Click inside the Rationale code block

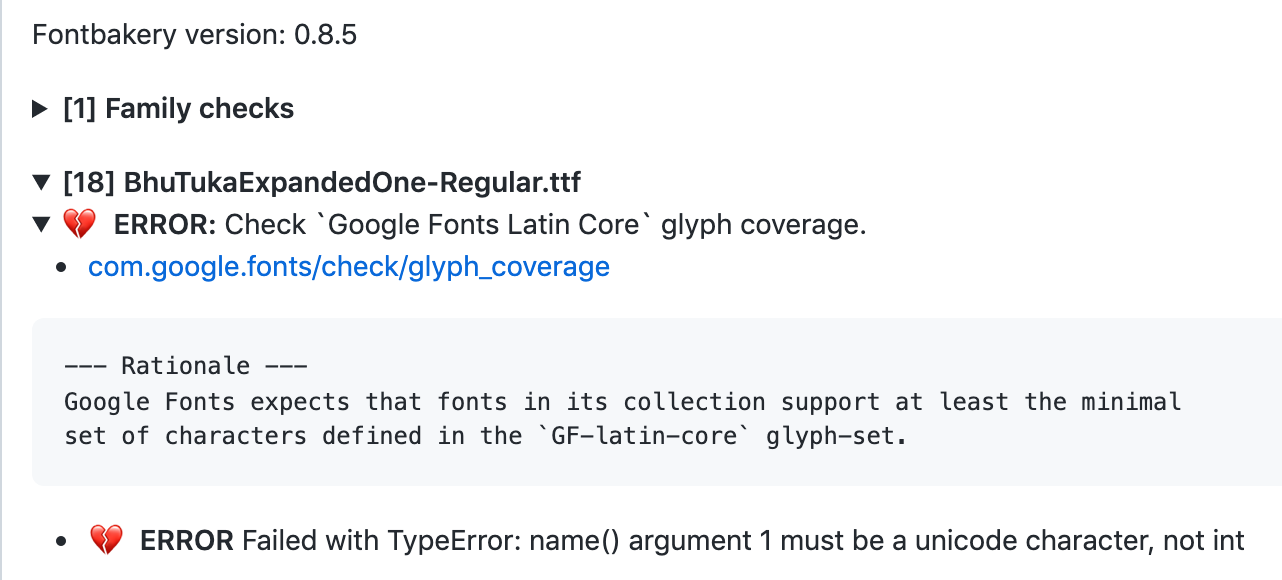pyautogui.click(x=620, y=401)
